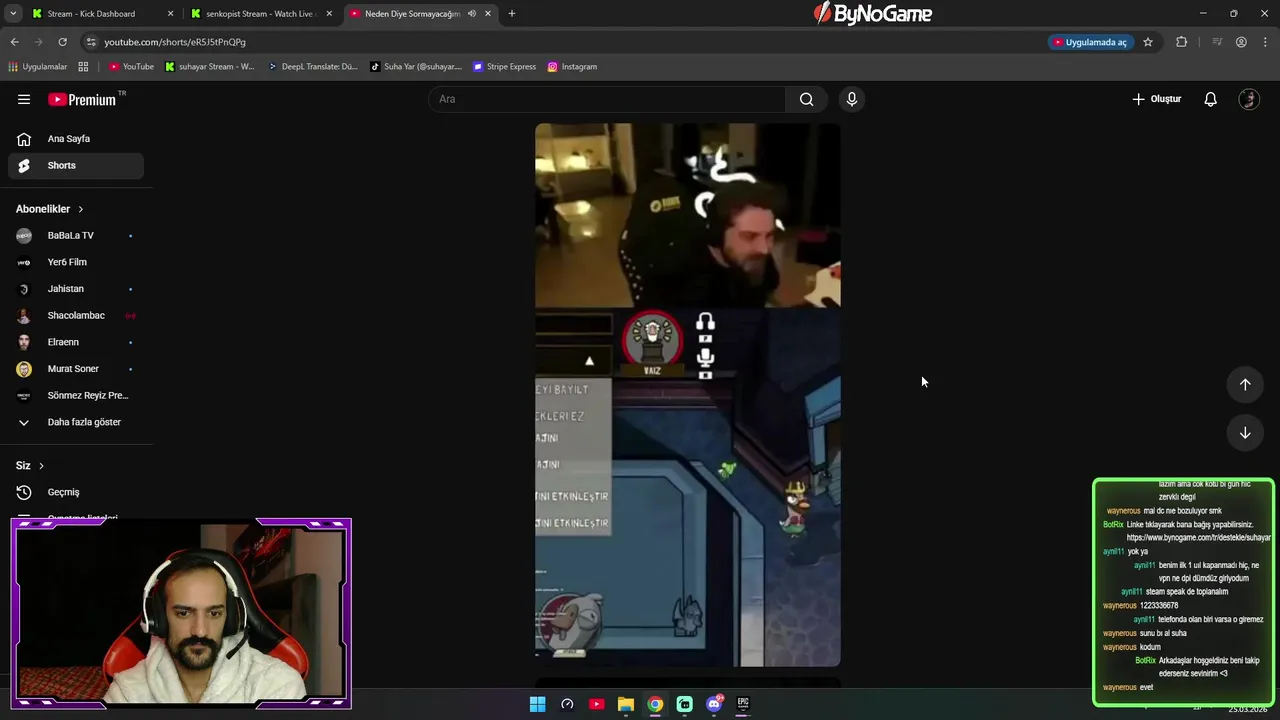This screenshot has width=1280, height=720.
Task: Open Uygulamalar bookmarks shortcut
Action: coord(38,67)
